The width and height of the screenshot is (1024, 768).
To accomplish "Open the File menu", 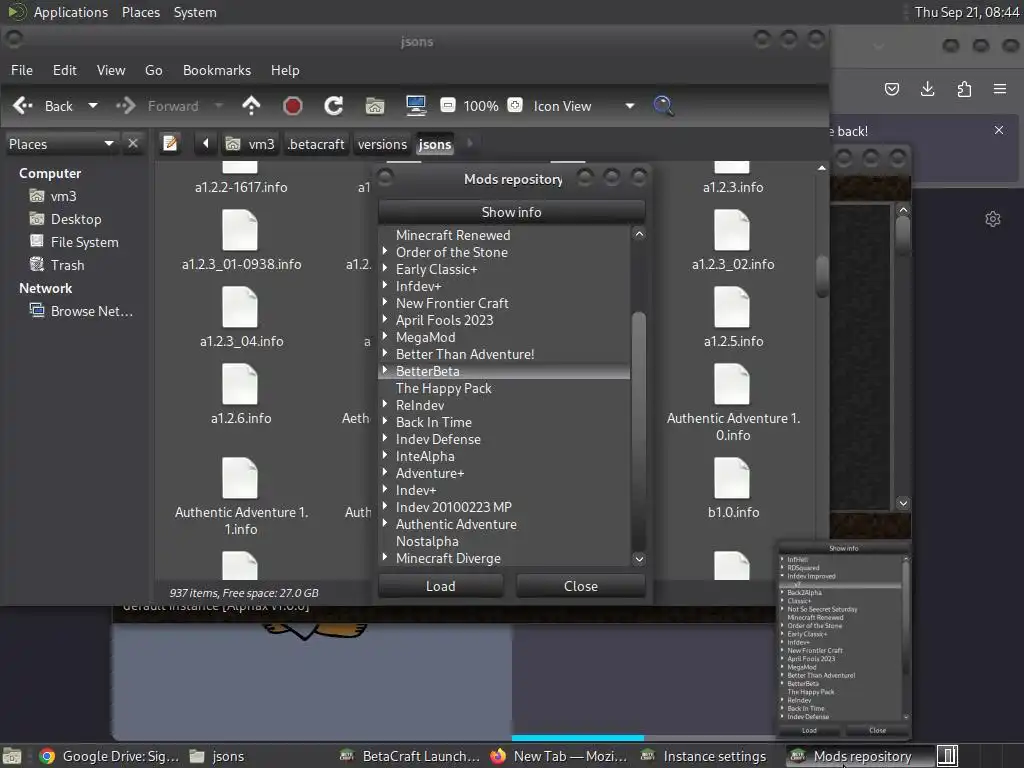I will pyautogui.click(x=22, y=70).
